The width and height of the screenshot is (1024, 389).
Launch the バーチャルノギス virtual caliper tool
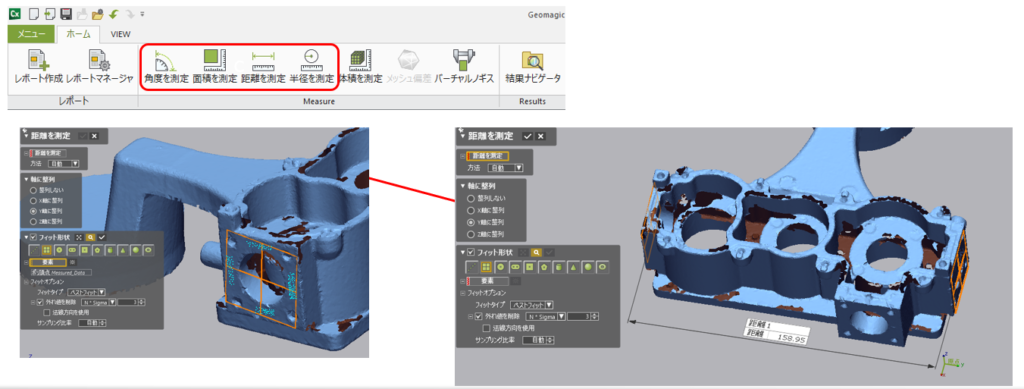[464, 68]
